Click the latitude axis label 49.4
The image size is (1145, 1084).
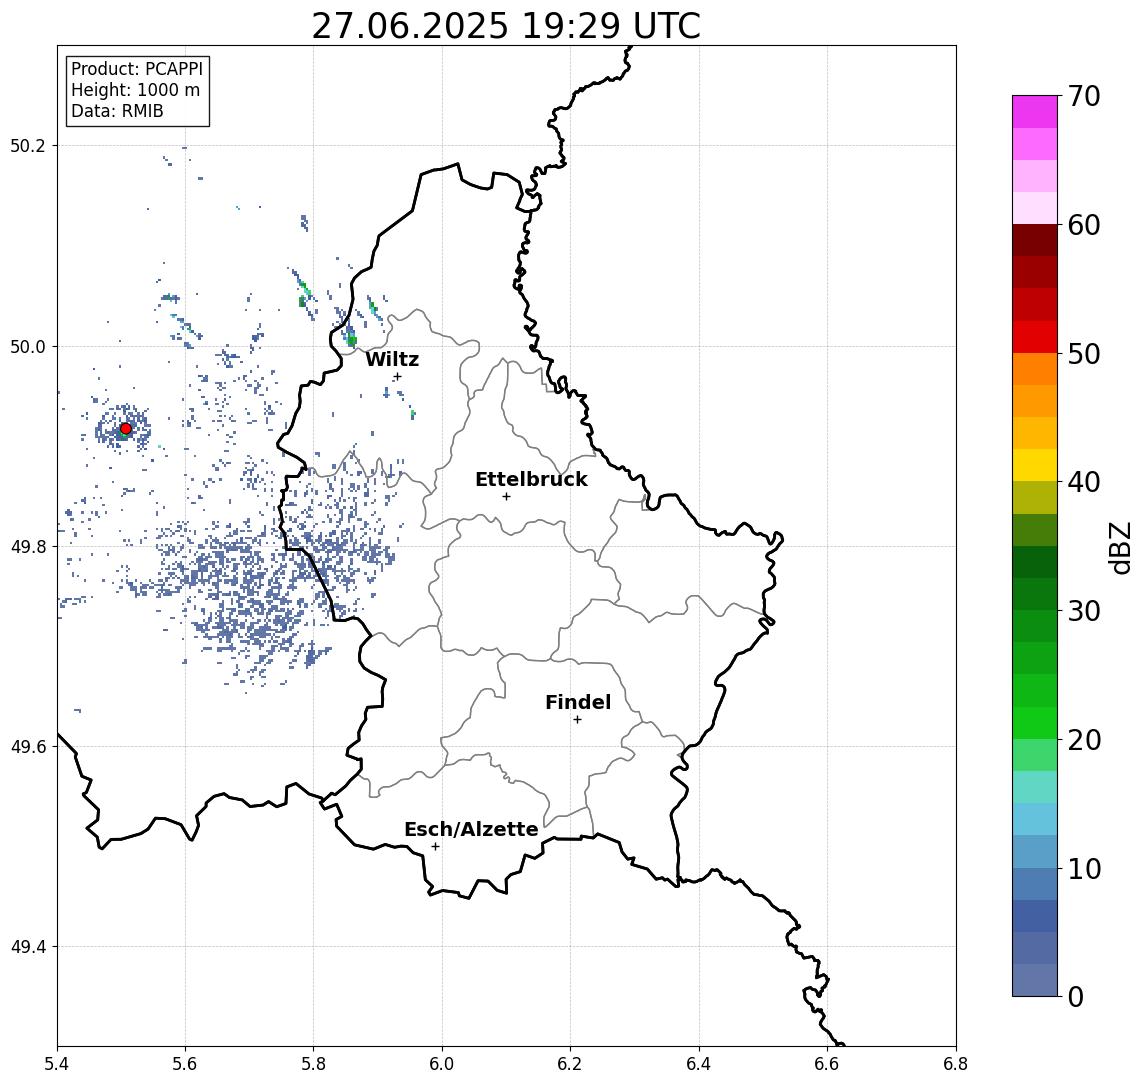(x=27, y=947)
